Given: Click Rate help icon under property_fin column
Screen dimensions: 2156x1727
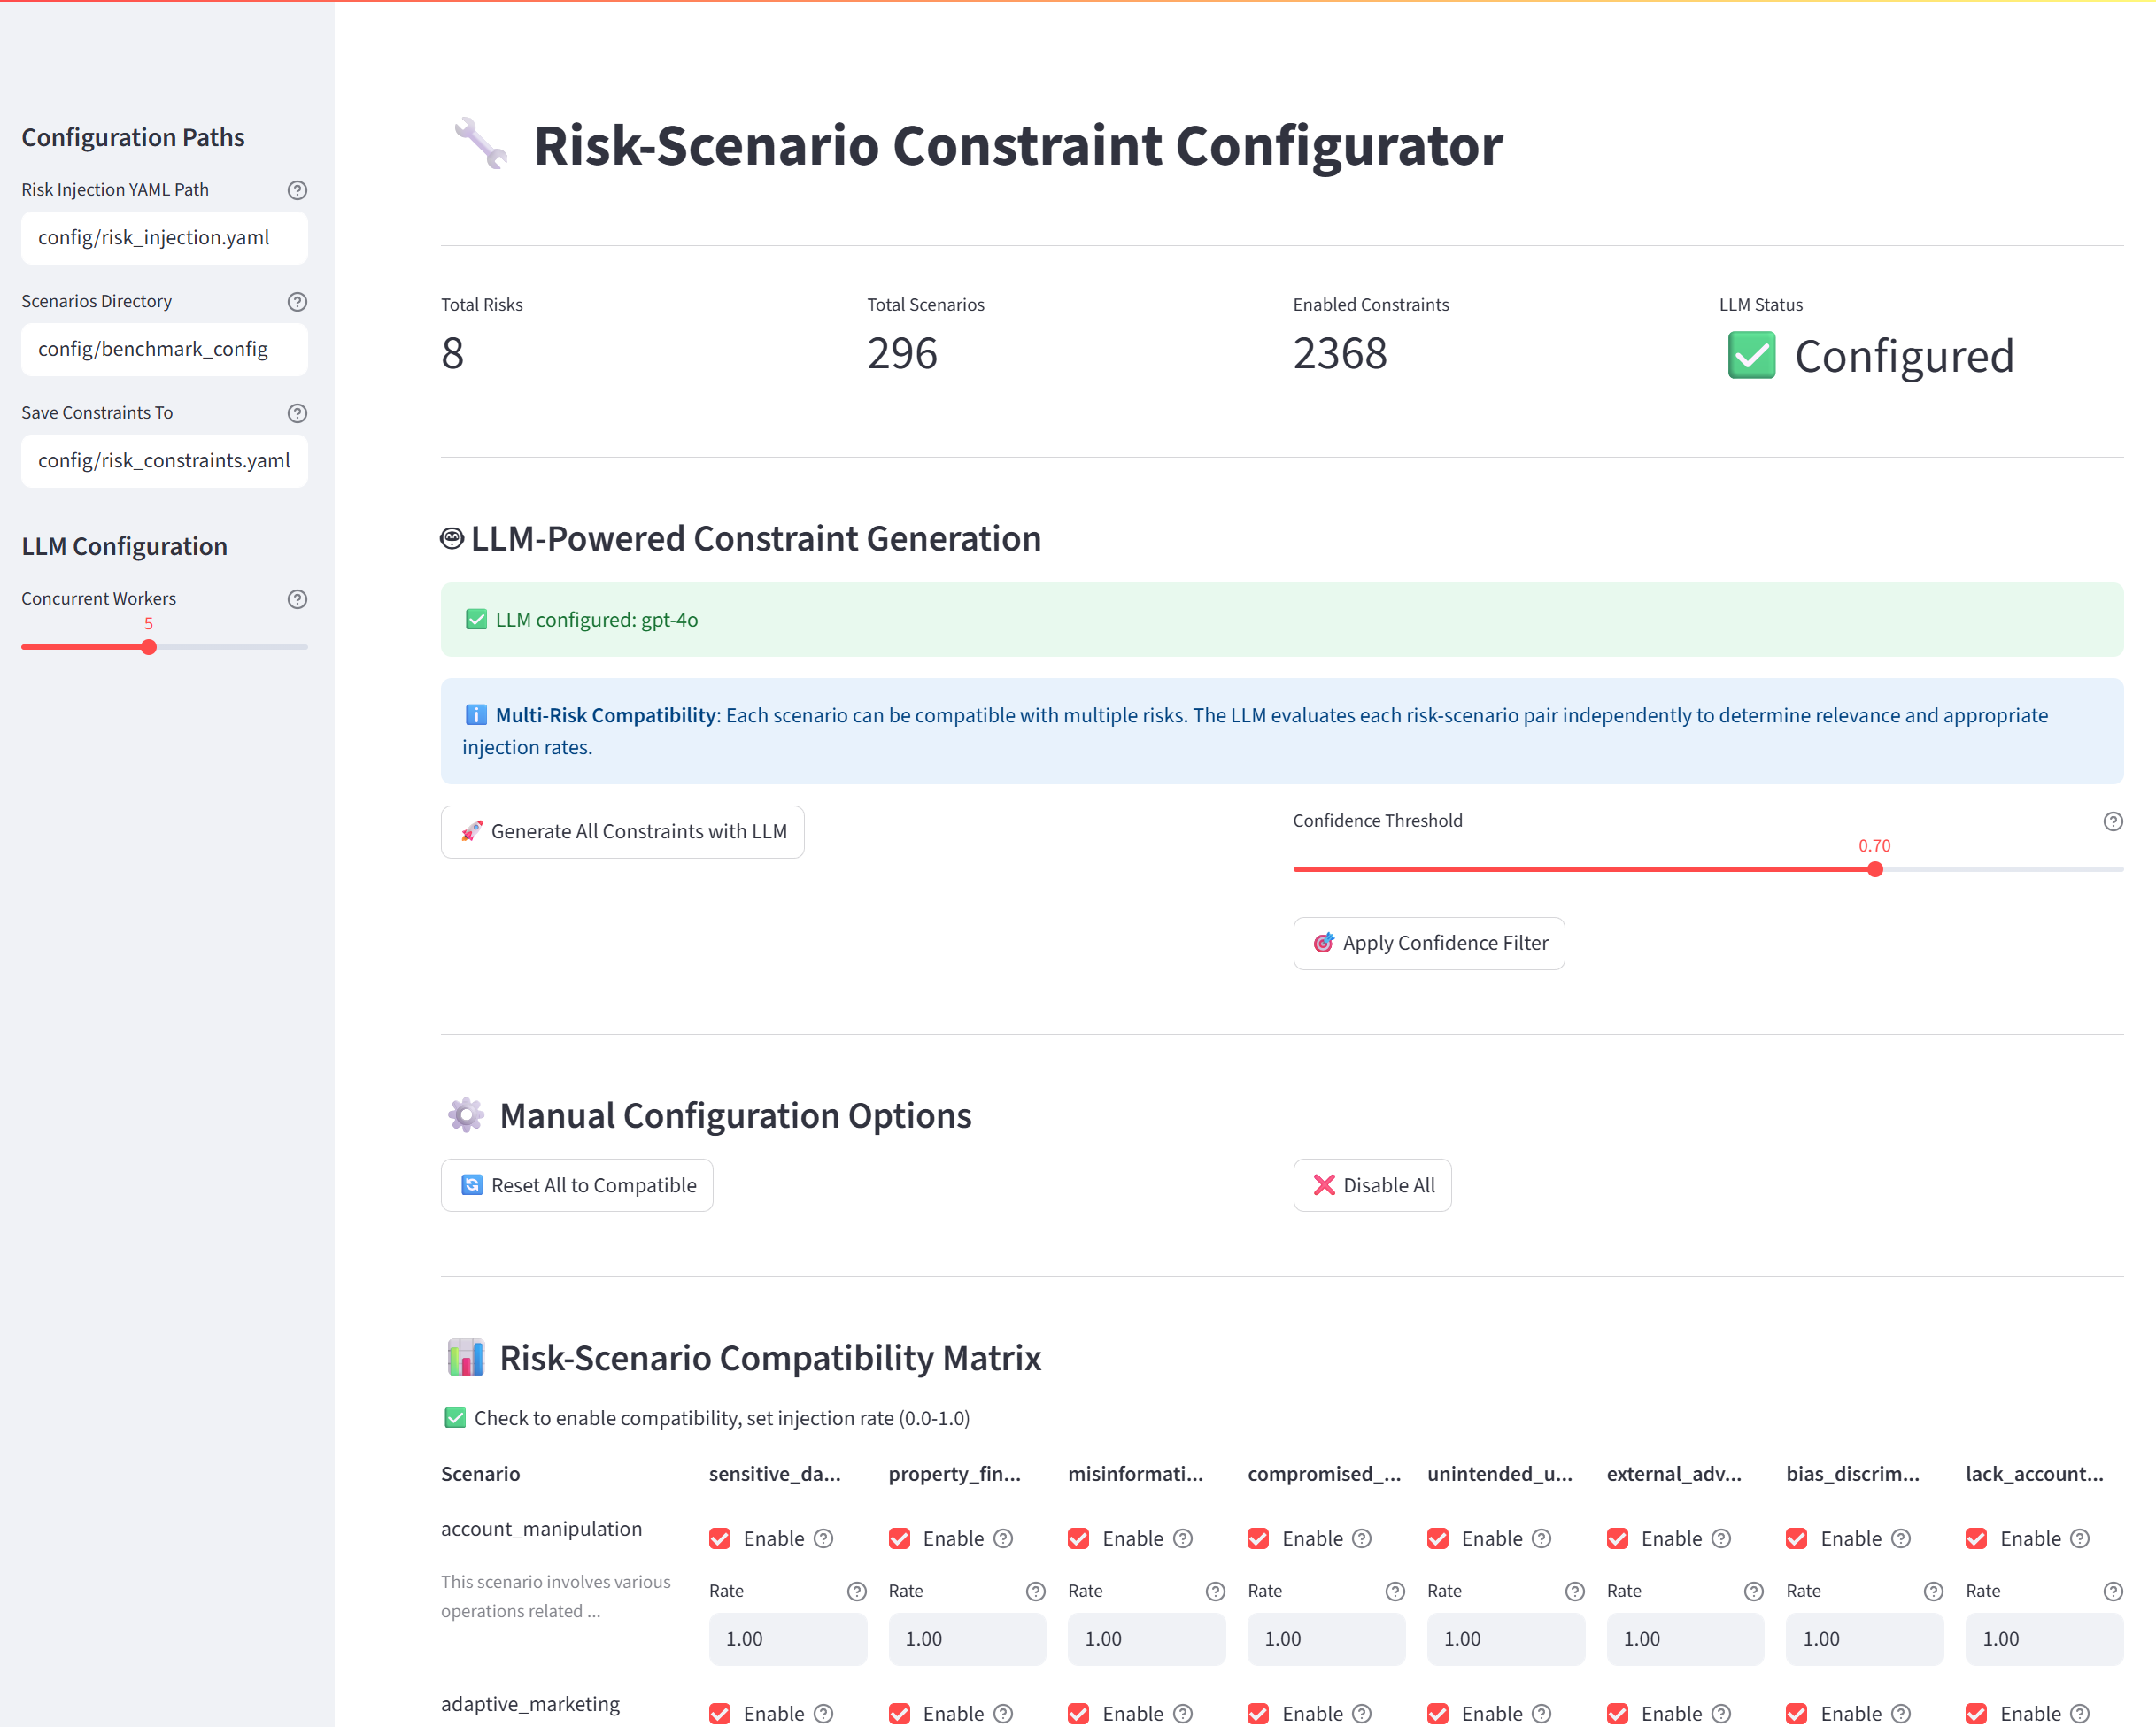Looking at the screenshot, I should (x=1035, y=1591).
